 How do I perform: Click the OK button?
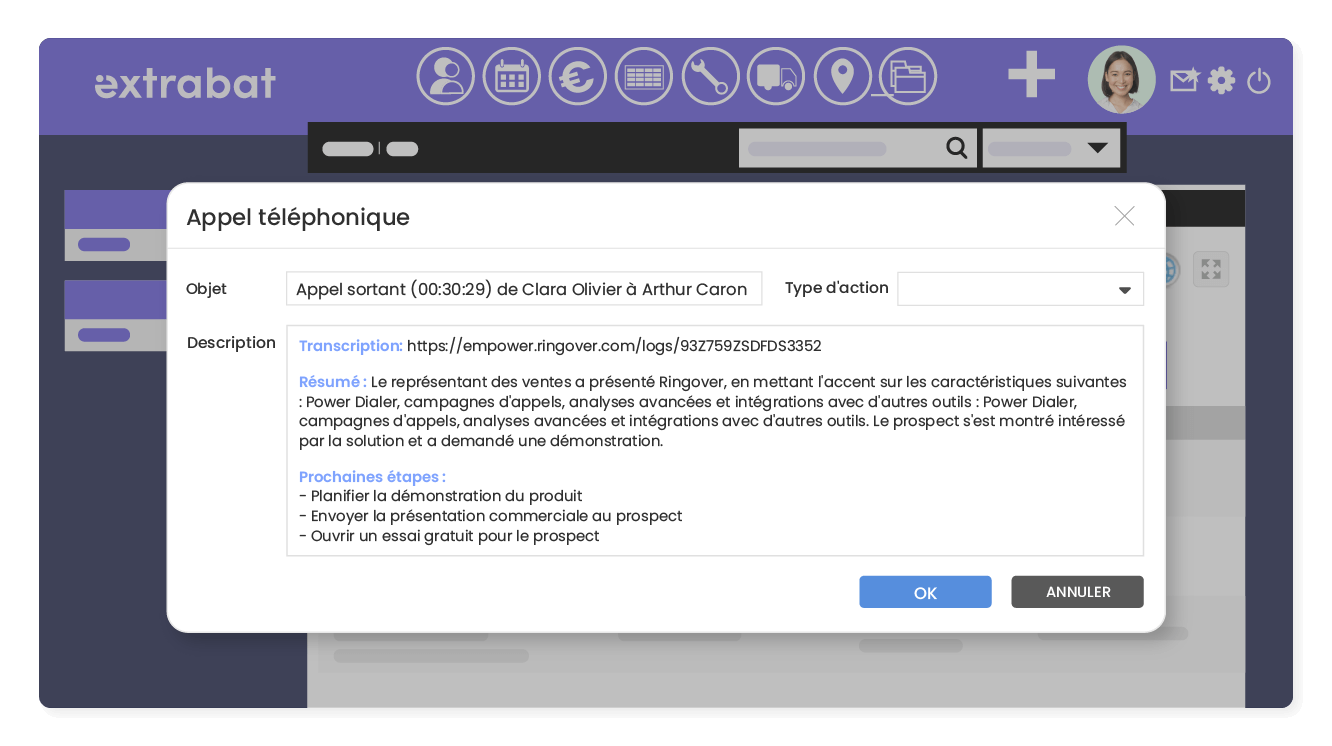tap(925, 592)
